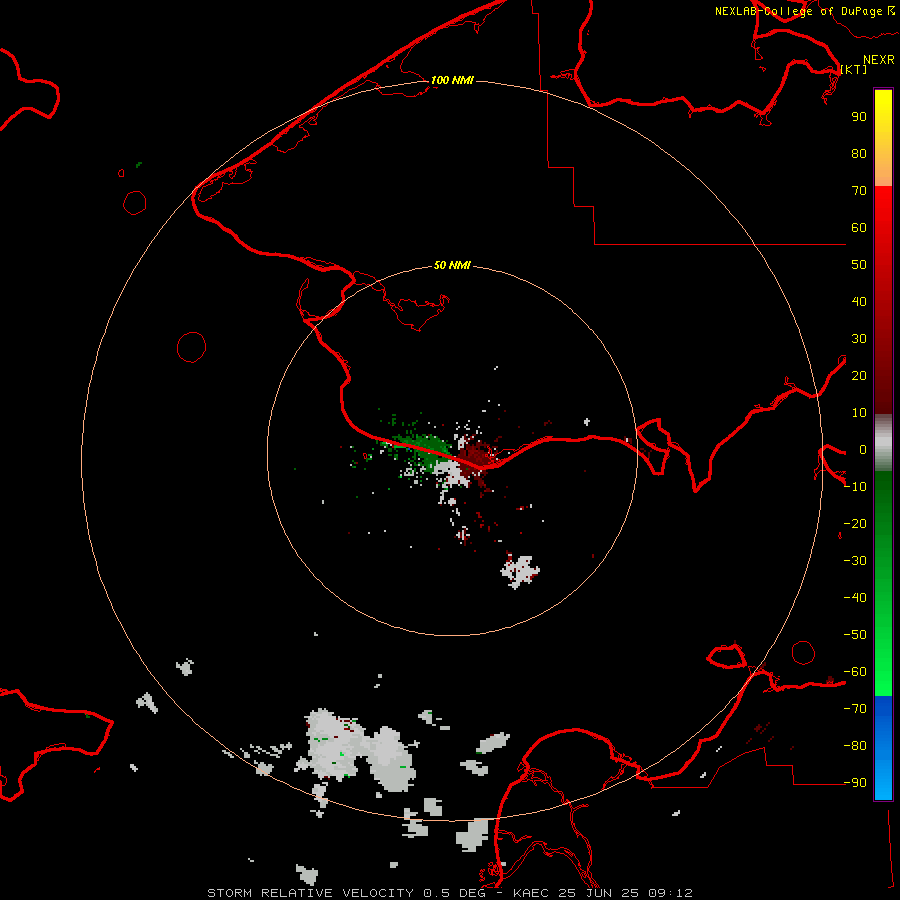Click the "0.5 DEG" elevation angle text
Viewport: 900px width, 900px height.
tap(455, 893)
